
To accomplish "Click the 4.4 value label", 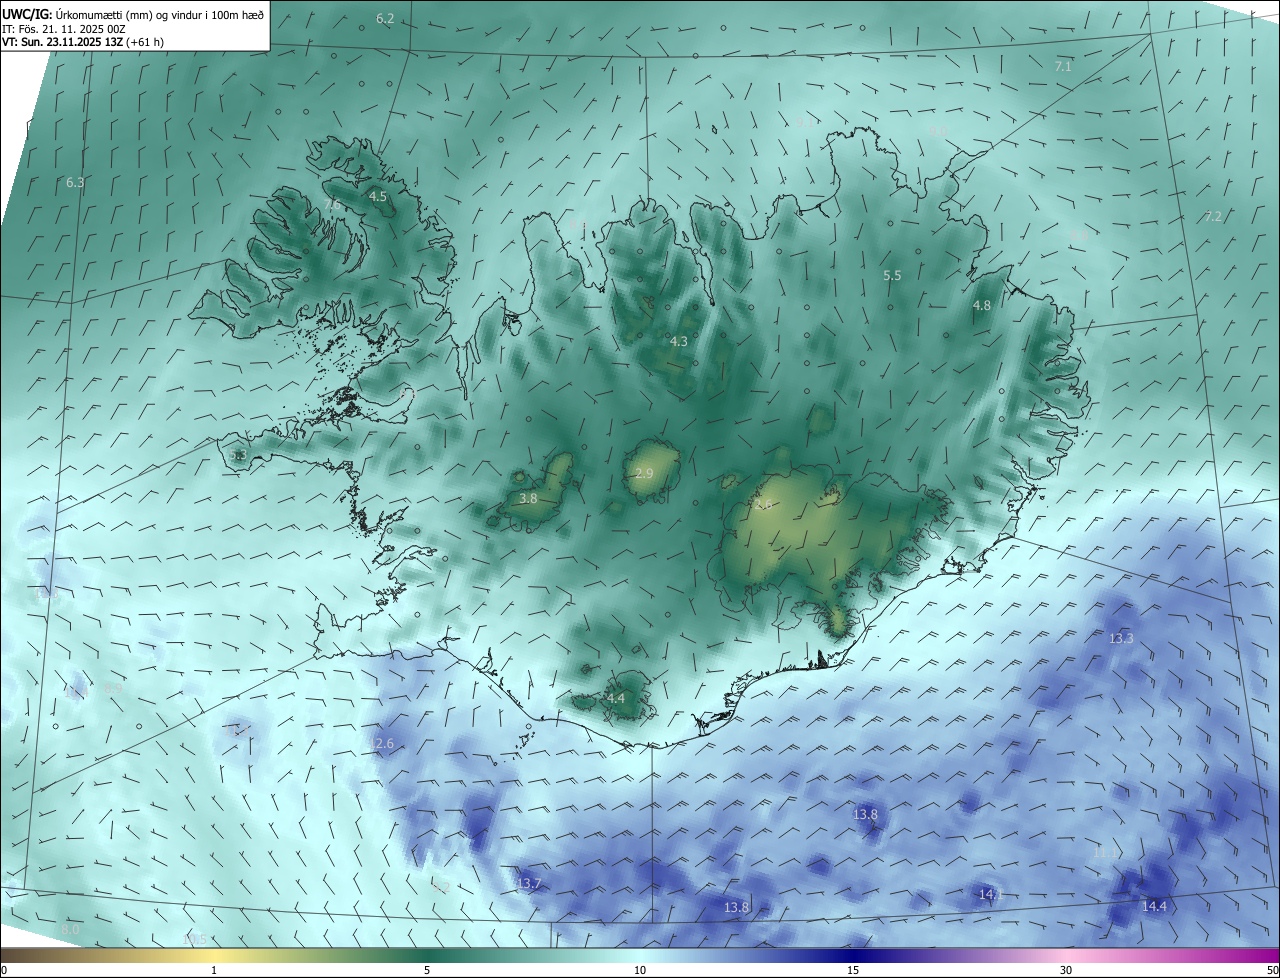I will 616,698.
